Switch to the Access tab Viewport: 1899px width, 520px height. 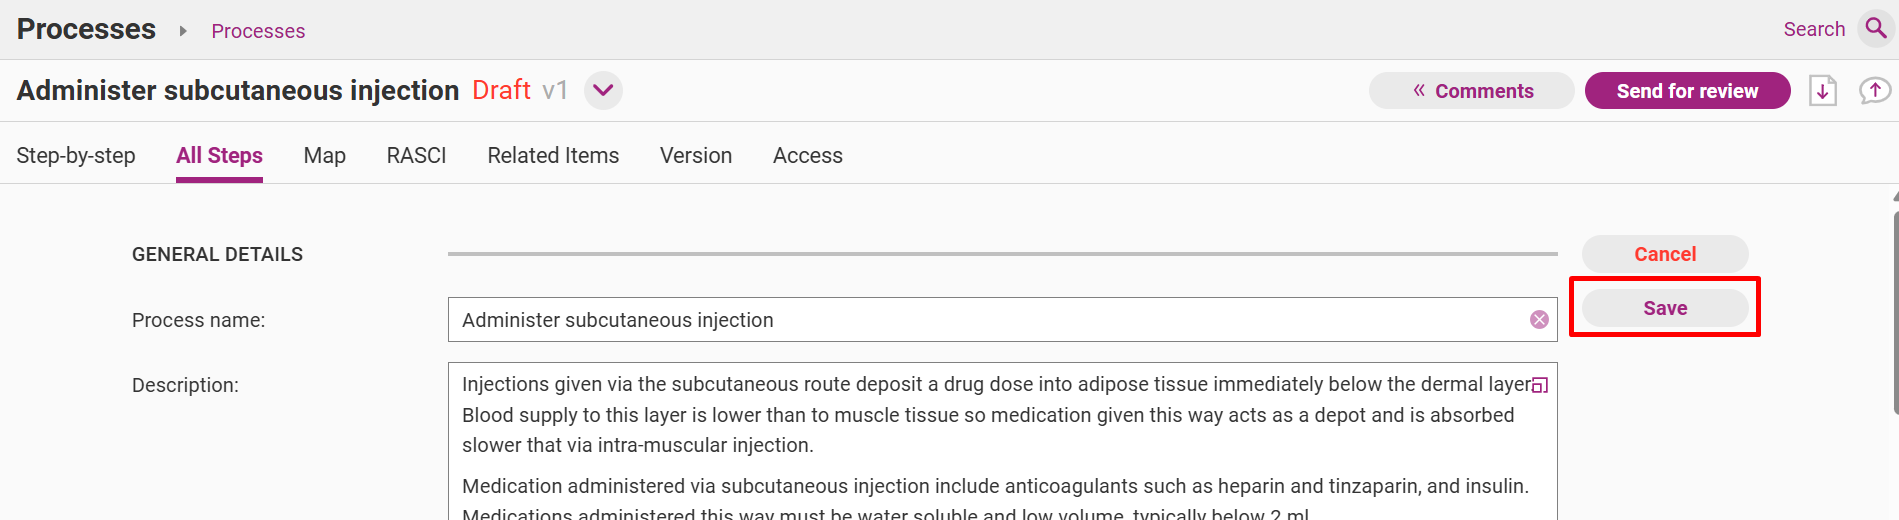(x=808, y=155)
